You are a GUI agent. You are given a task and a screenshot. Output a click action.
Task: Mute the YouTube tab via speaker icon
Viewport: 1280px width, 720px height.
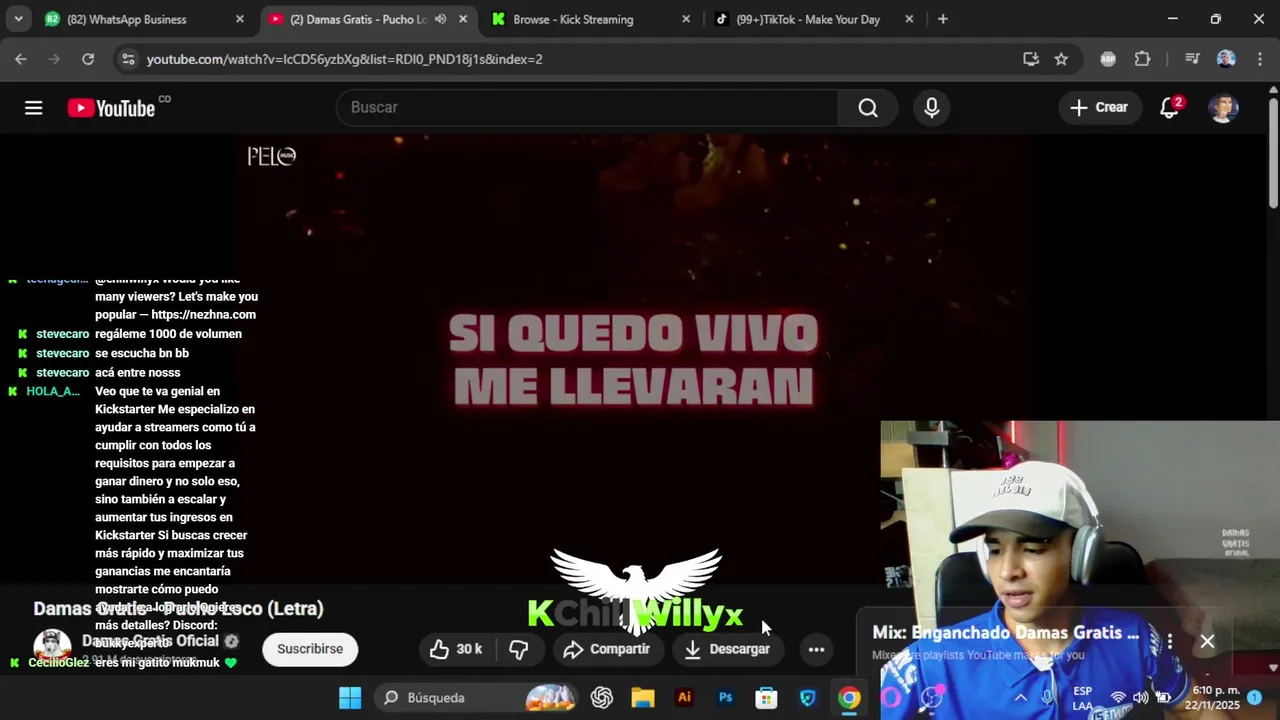coord(440,19)
